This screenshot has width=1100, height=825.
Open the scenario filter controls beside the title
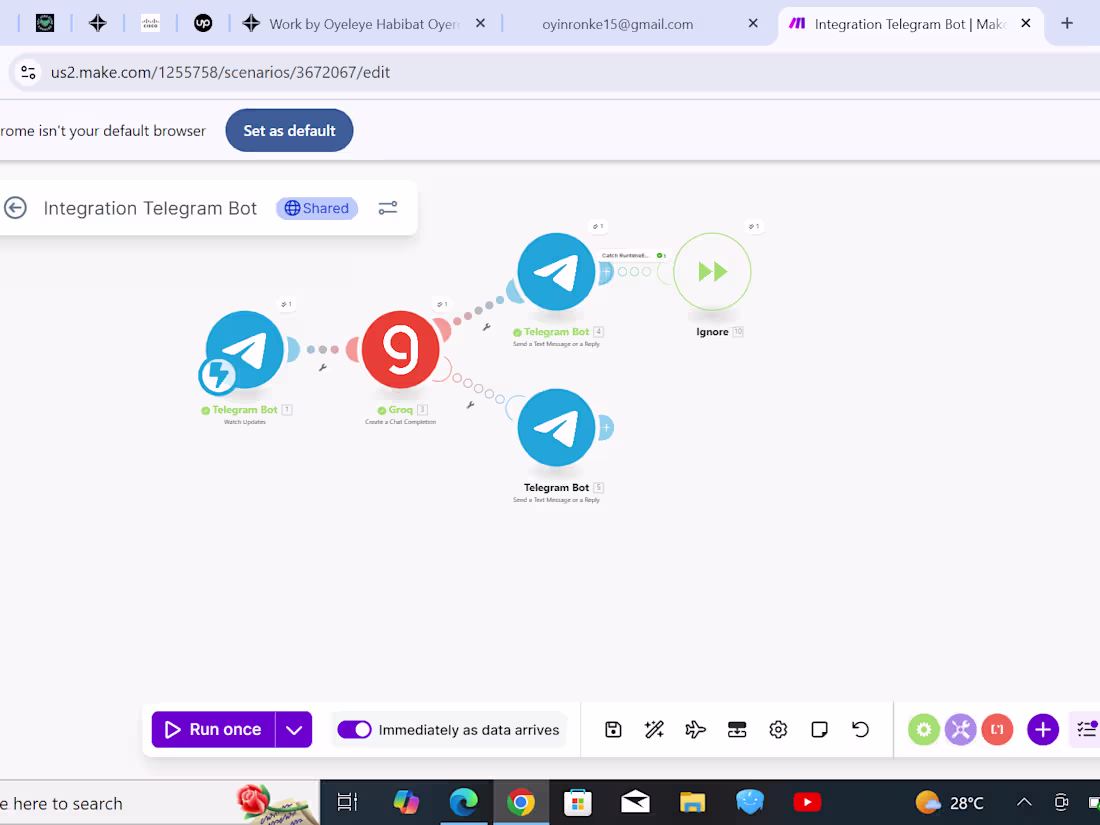pyautogui.click(x=388, y=208)
